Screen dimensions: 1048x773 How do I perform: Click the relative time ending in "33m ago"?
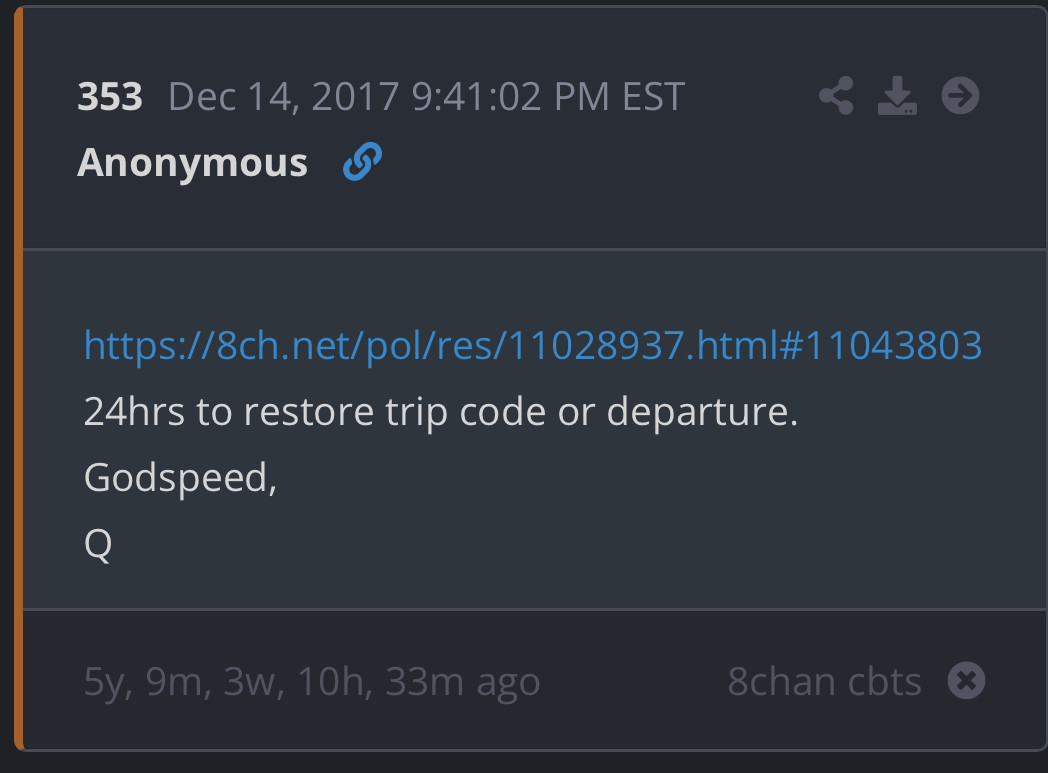pyautogui.click(x=312, y=682)
